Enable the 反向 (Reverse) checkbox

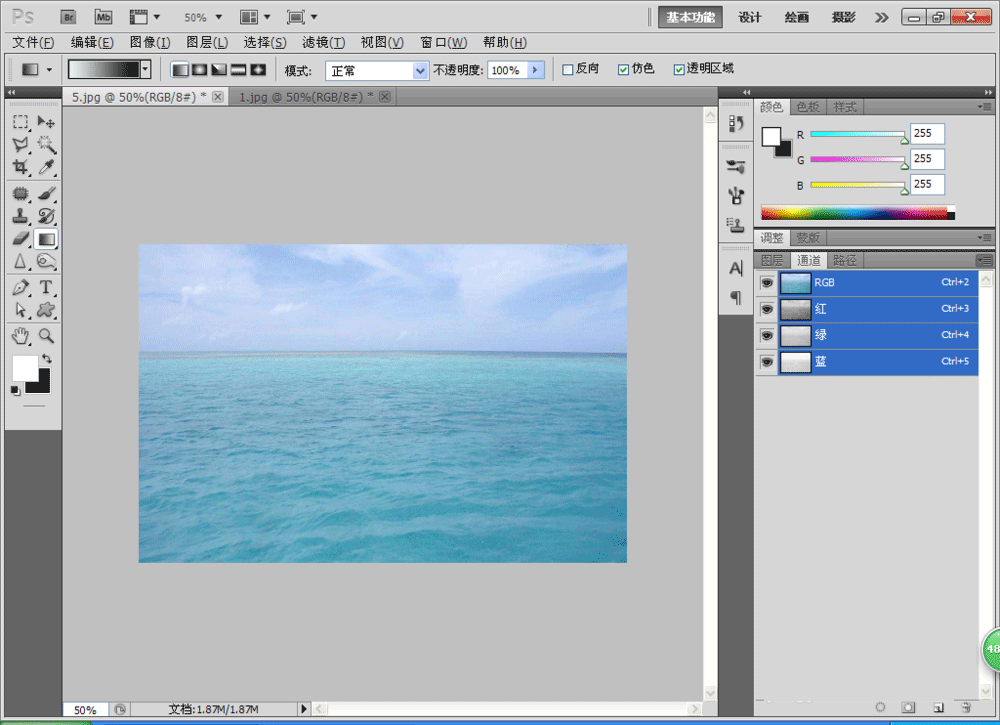568,70
